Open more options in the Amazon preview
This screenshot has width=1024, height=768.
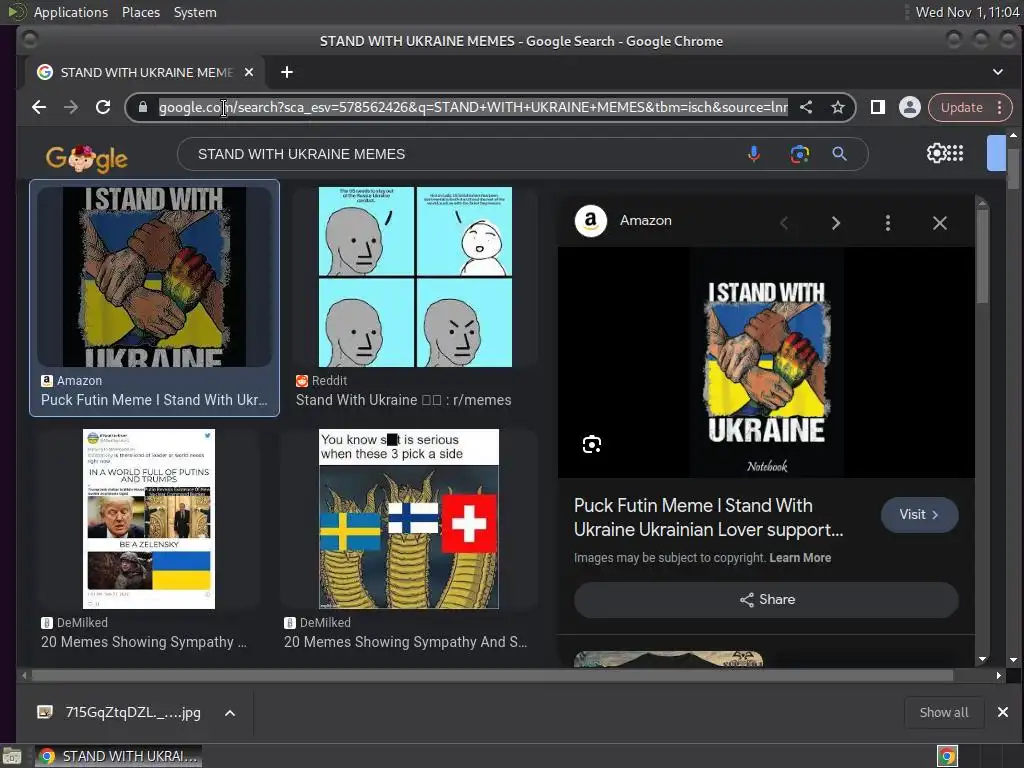pos(888,223)
